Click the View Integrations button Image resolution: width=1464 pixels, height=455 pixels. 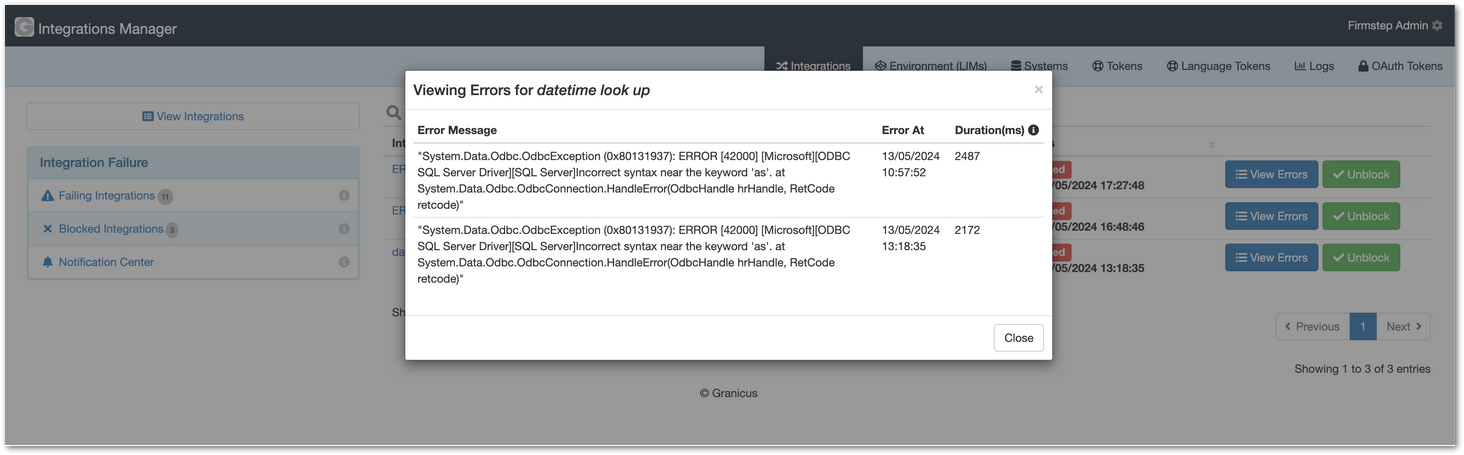tap(193, 116)
